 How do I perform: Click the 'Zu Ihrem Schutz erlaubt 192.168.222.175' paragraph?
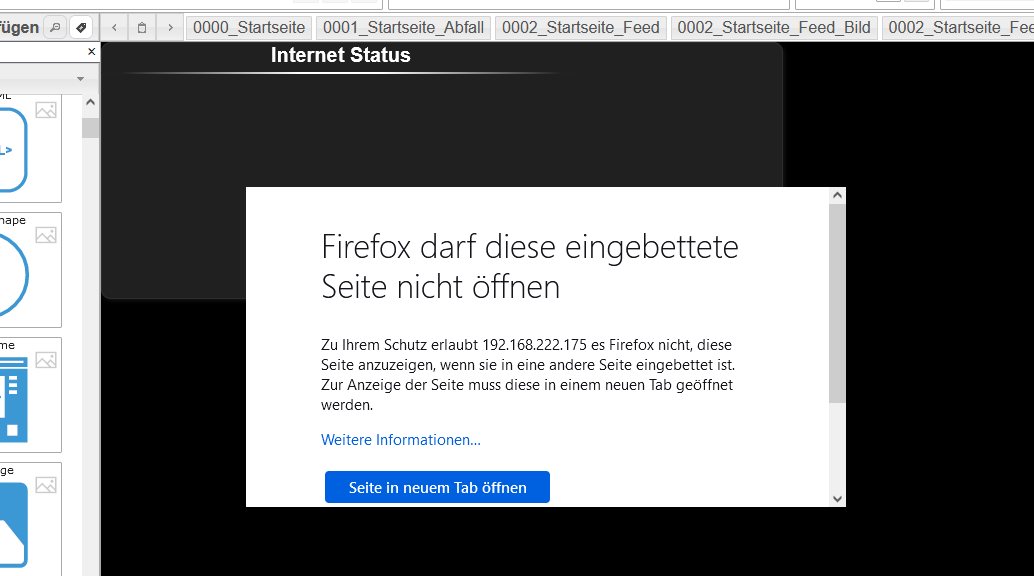pyautogui.click(x=528, y=375)
